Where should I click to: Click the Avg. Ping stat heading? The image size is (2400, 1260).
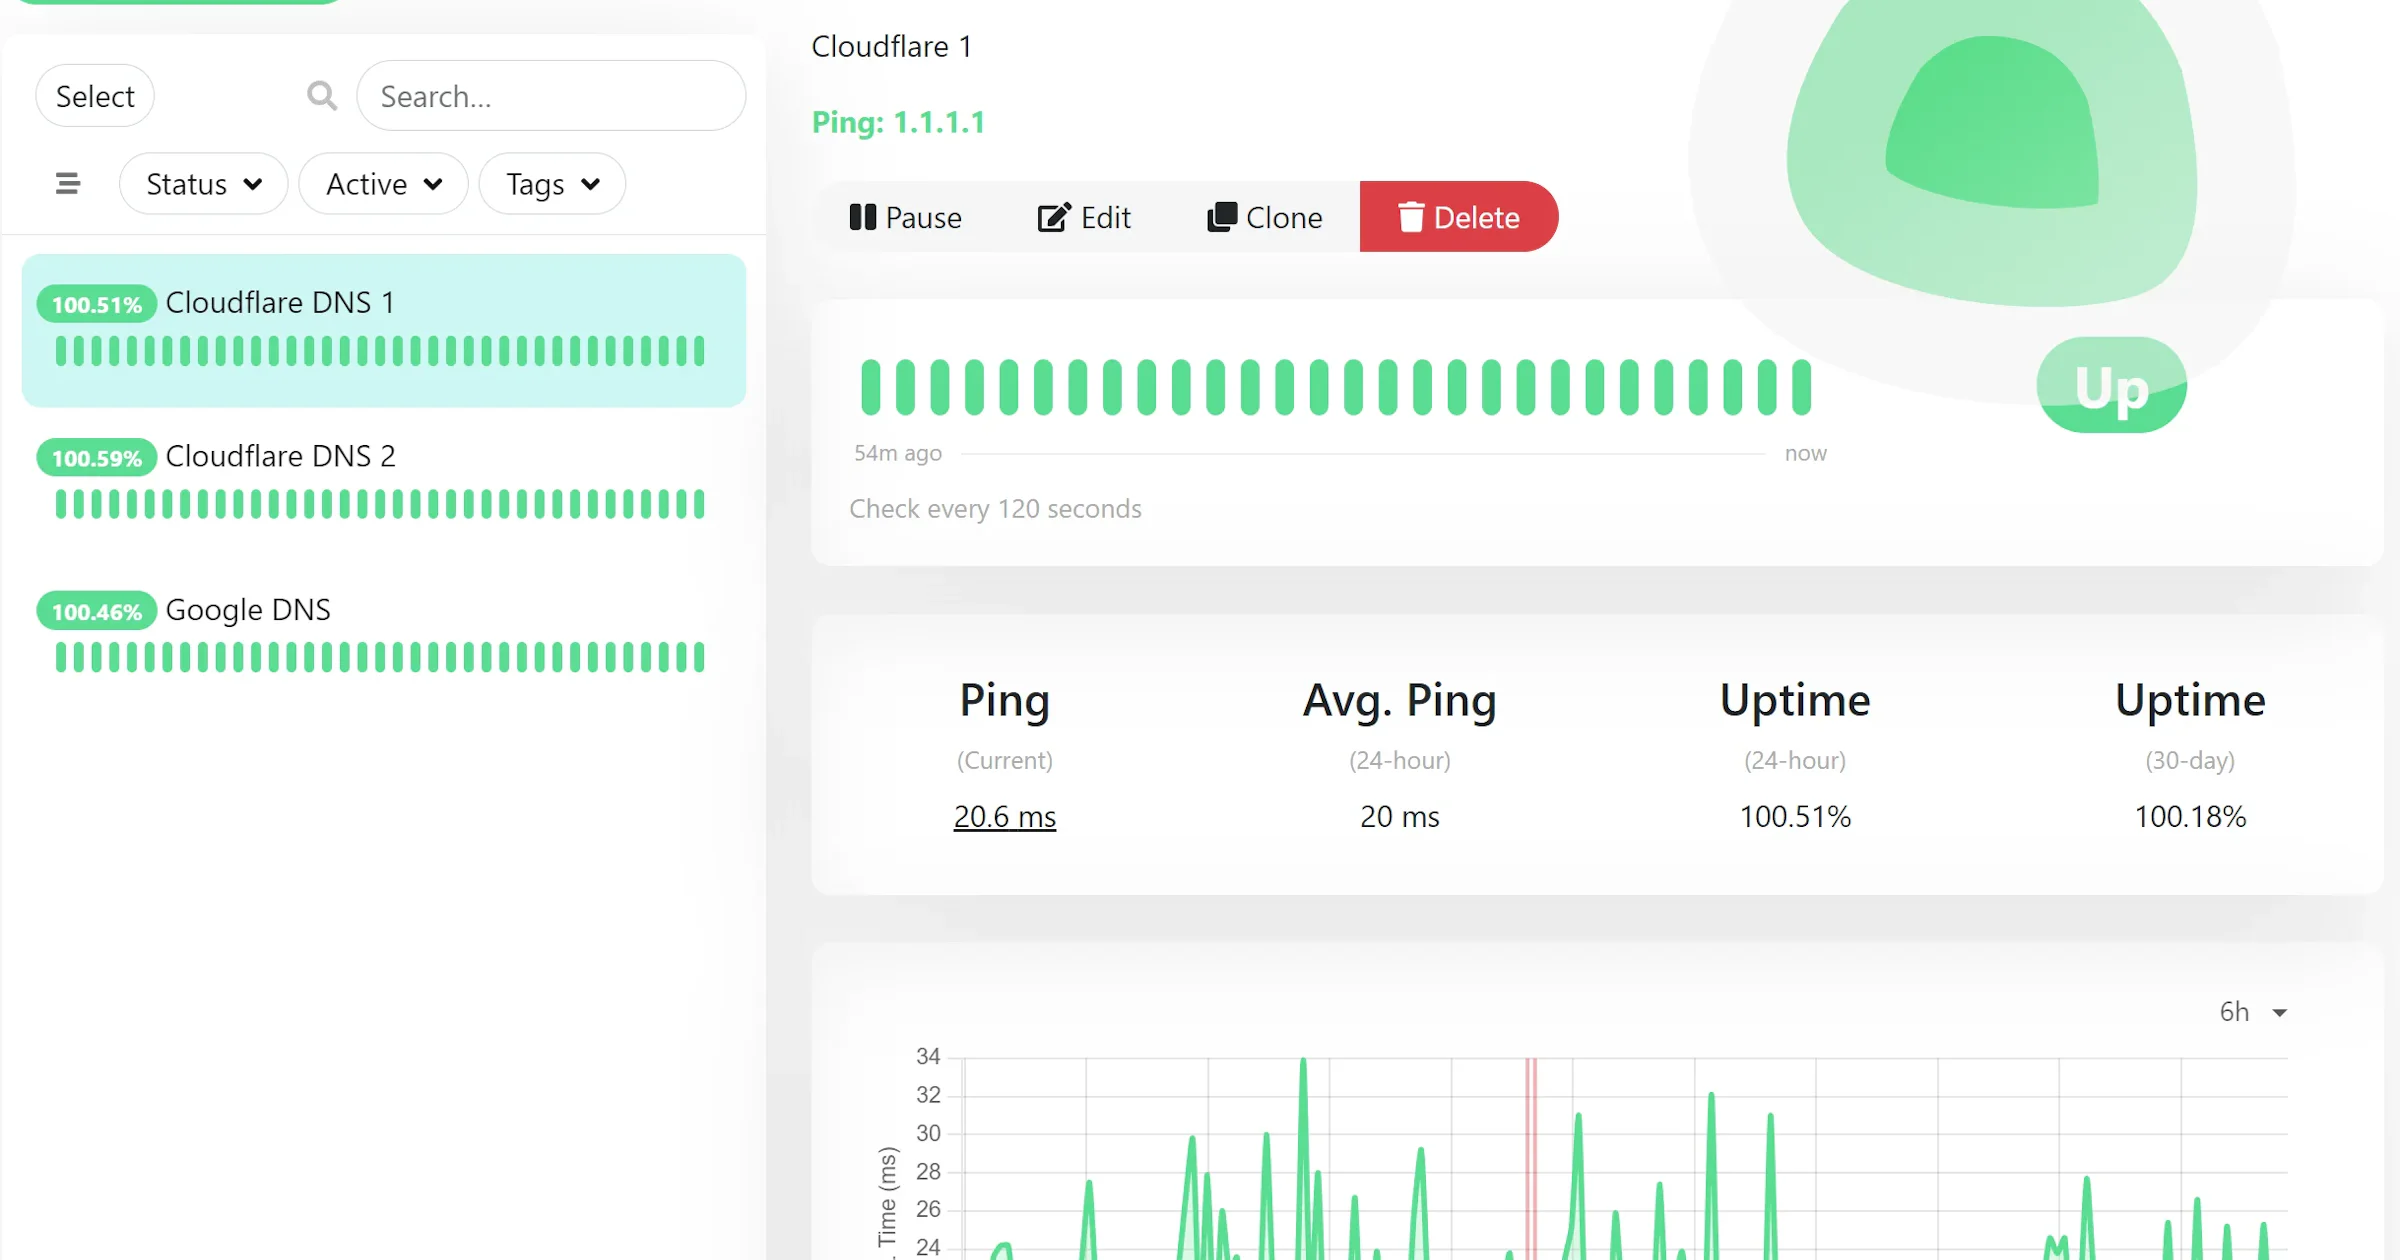click(x=1400, y=700)
